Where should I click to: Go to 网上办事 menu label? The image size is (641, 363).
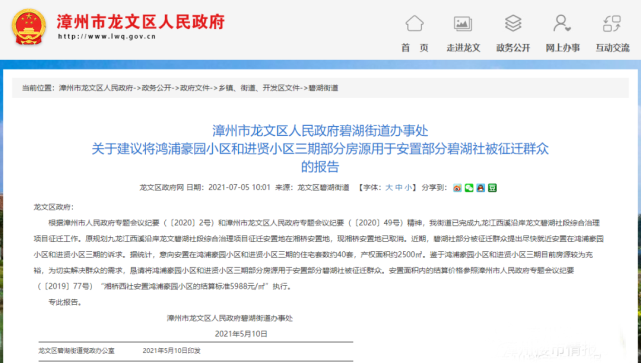click(x=563, y=48)
